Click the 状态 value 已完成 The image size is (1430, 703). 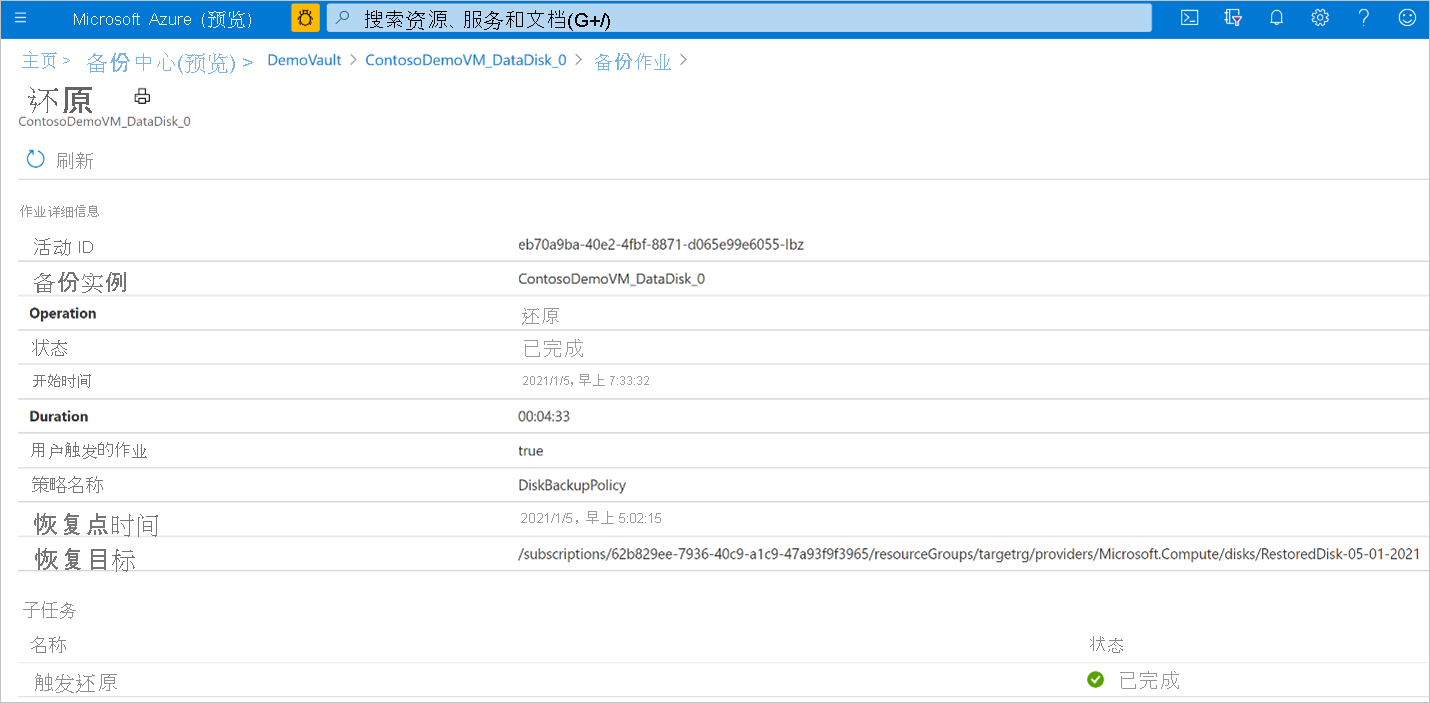click(553, 349)
